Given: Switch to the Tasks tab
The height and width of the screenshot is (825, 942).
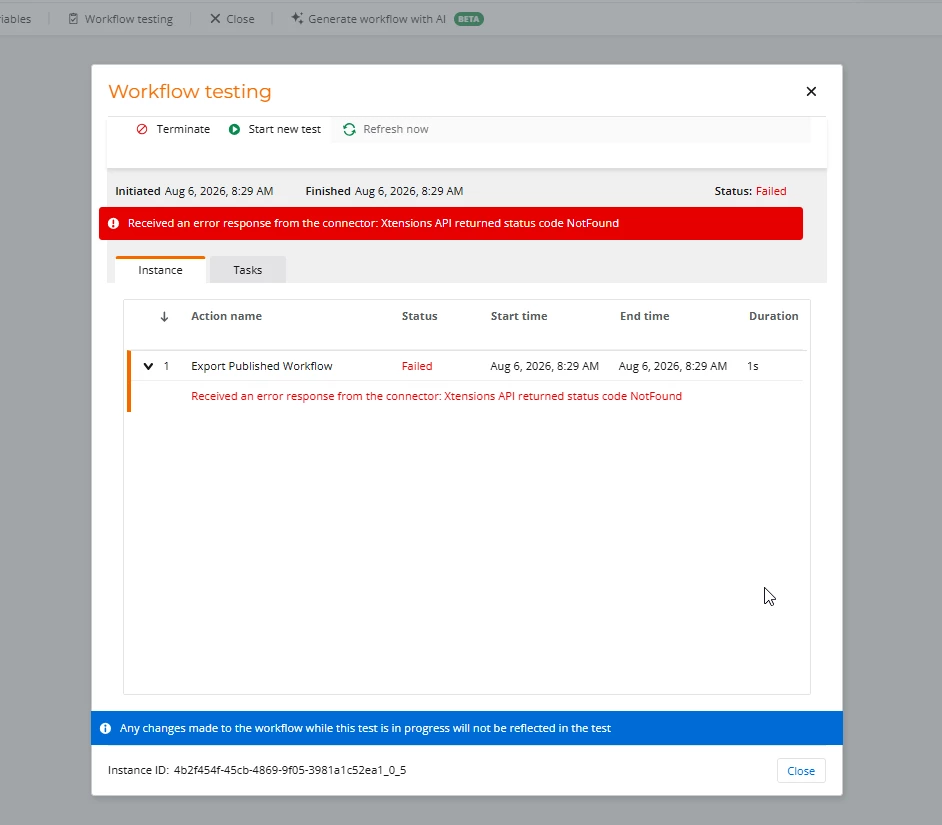Looking at the screenshot, I should coord(248,270).
